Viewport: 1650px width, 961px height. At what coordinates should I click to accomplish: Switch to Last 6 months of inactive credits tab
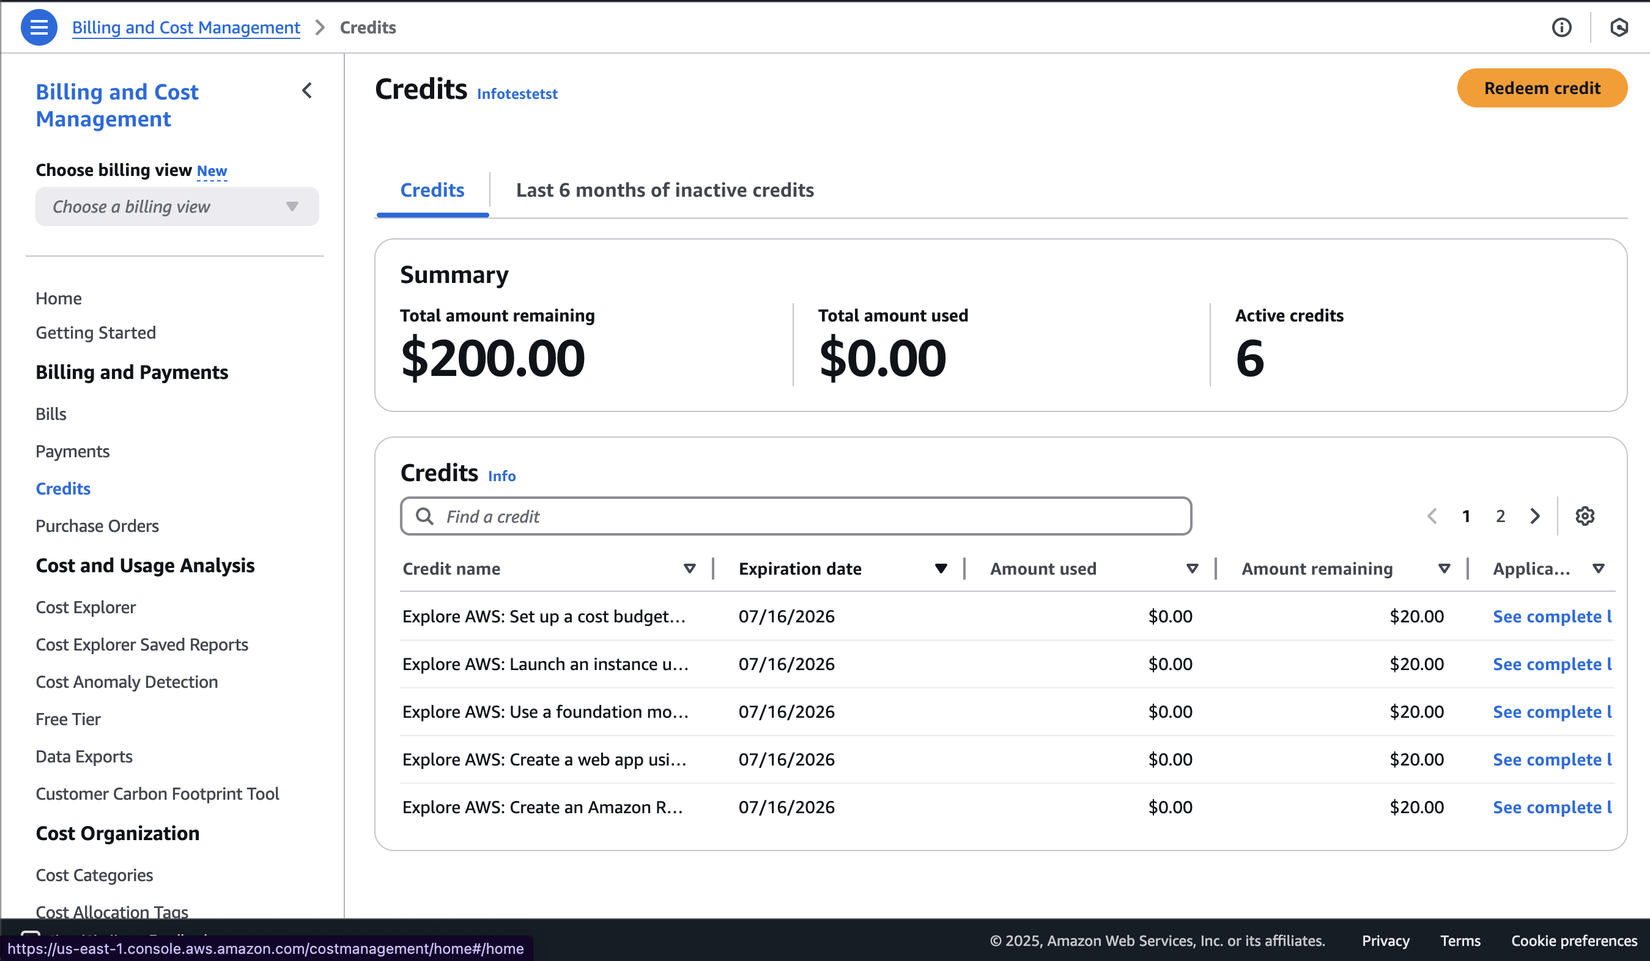[x=665, y=190]
